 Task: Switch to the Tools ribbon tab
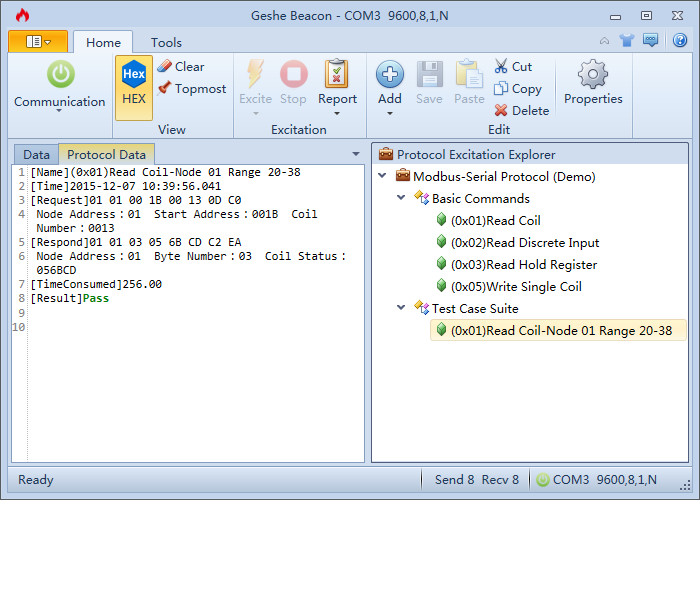pos(166,42)
